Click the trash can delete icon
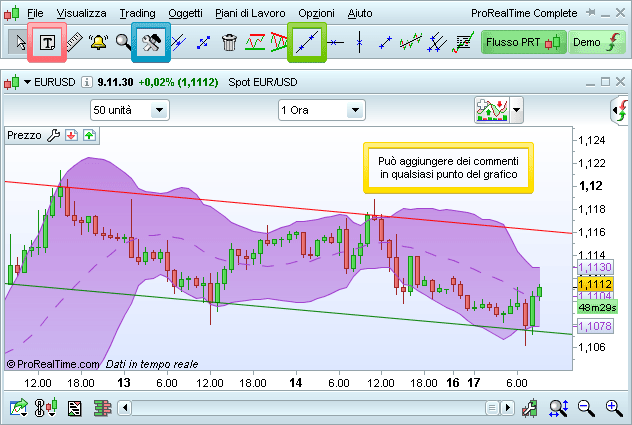The width and height of the screenshot is (632, 425). click(229, 42)
